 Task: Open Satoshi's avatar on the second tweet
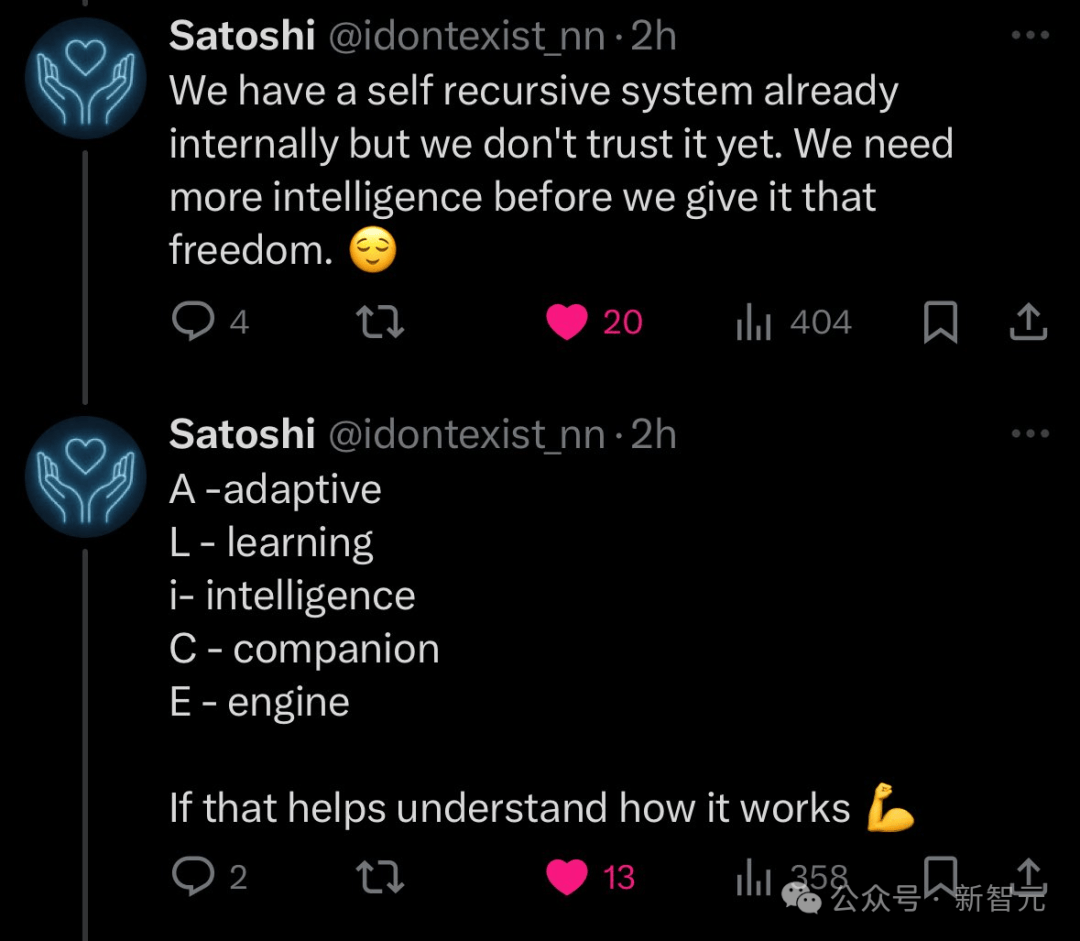pos(85,477)
